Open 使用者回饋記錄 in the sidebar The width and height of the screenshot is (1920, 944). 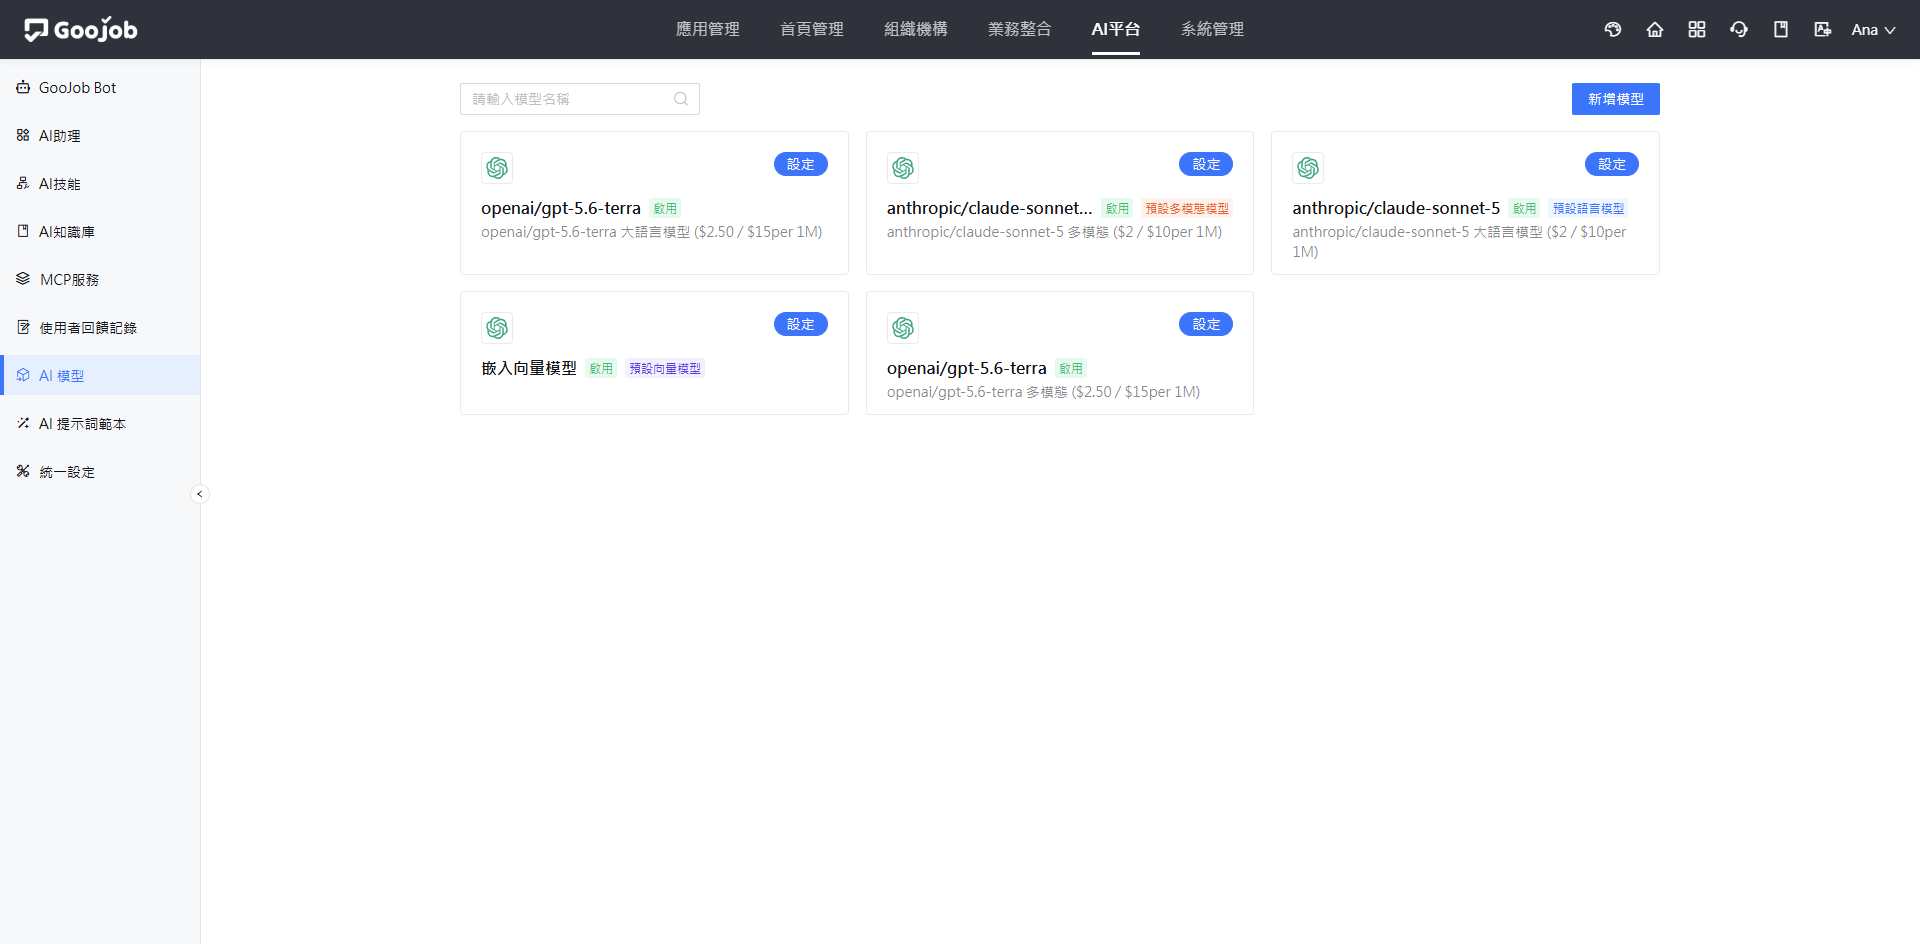(x=100, y=328)
